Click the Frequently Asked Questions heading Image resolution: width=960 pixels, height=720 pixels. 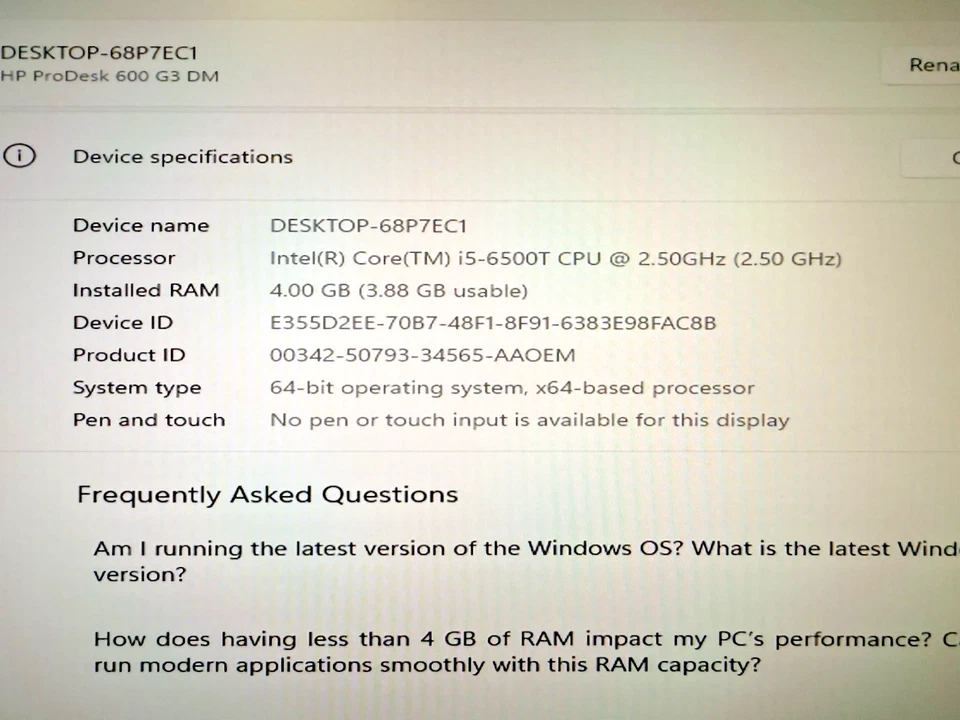(267, 493)
